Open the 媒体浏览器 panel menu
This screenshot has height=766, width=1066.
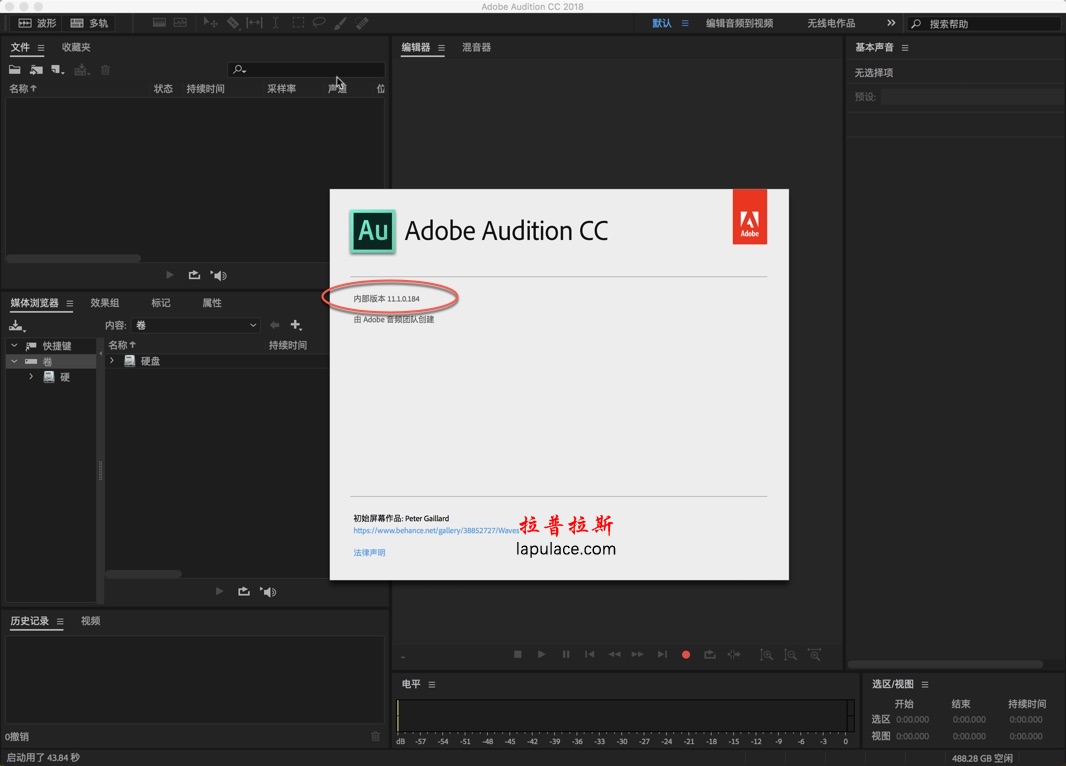click(x=69, y=303)
